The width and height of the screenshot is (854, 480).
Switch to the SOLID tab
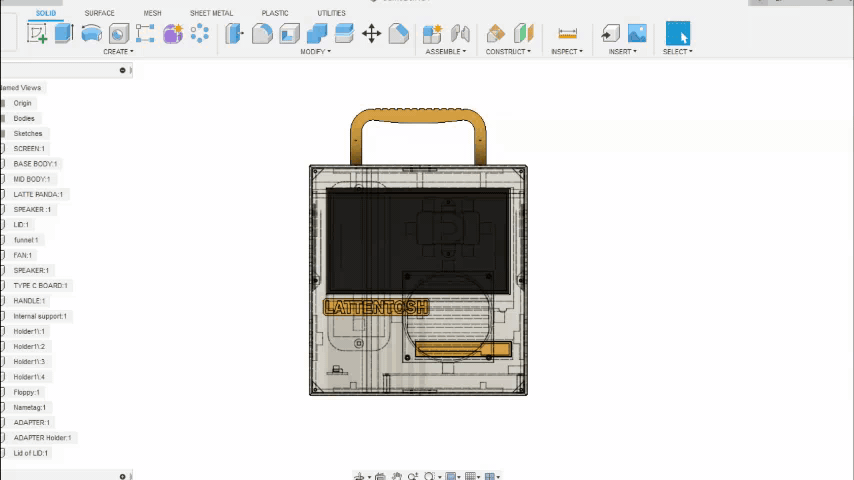(46, 13)
